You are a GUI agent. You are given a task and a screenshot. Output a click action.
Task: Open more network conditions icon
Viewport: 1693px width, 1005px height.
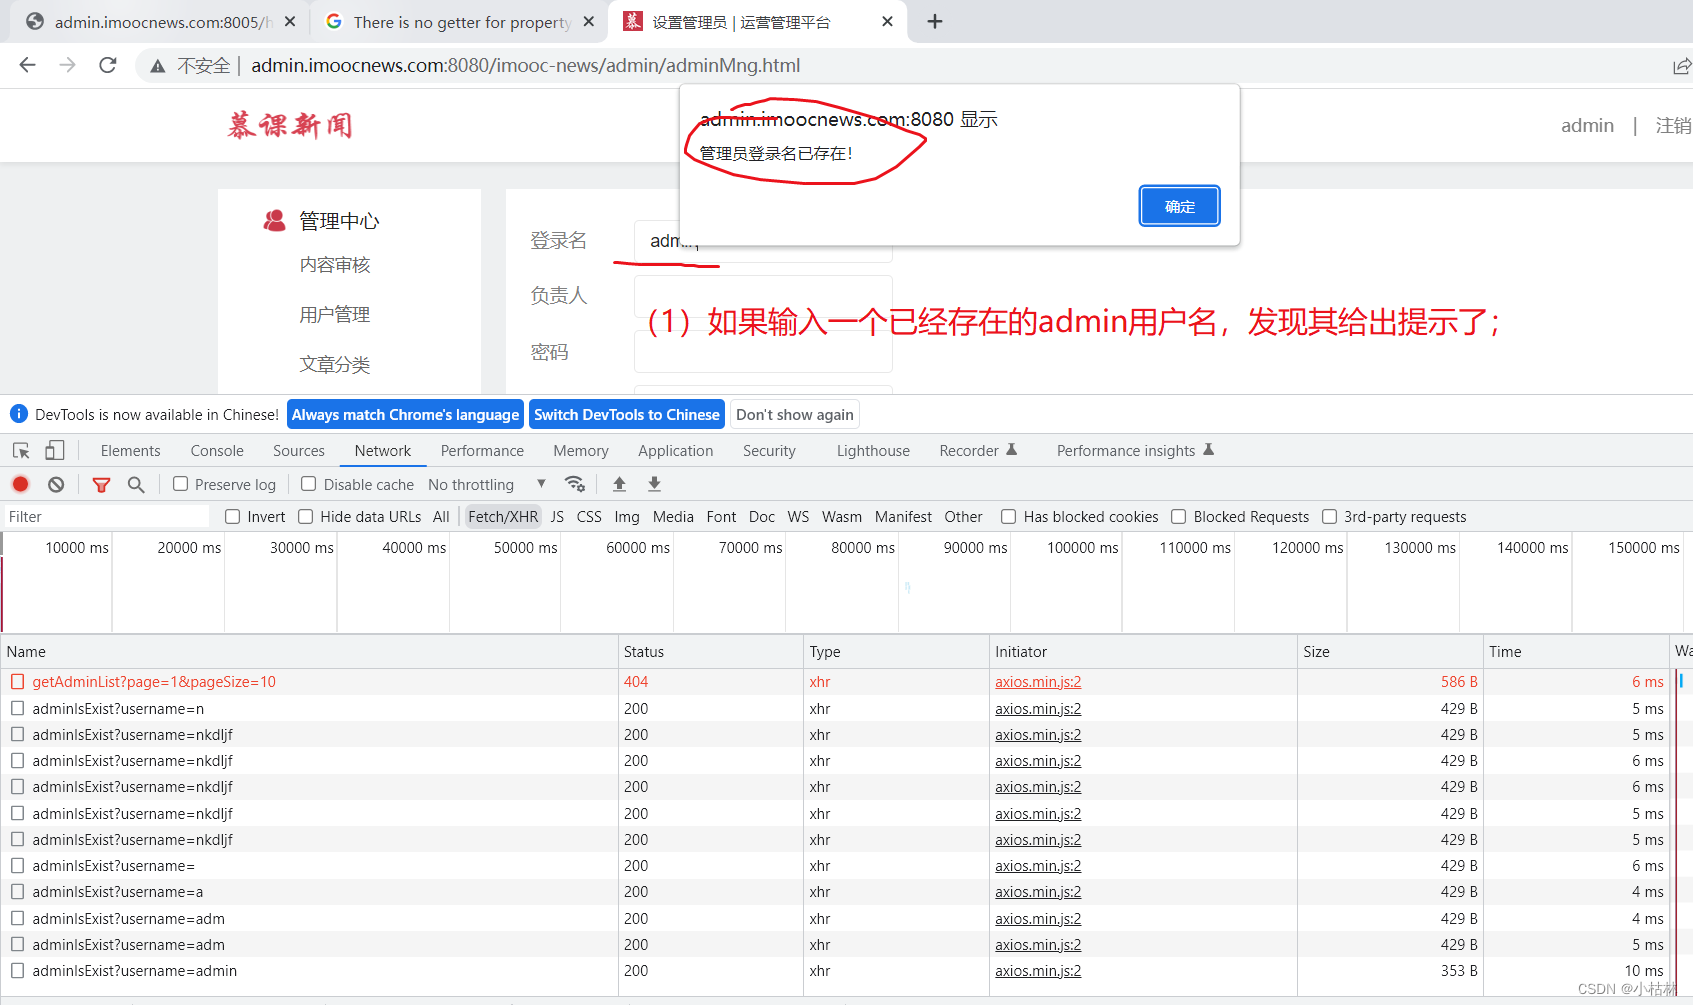[x=575, y=484]
